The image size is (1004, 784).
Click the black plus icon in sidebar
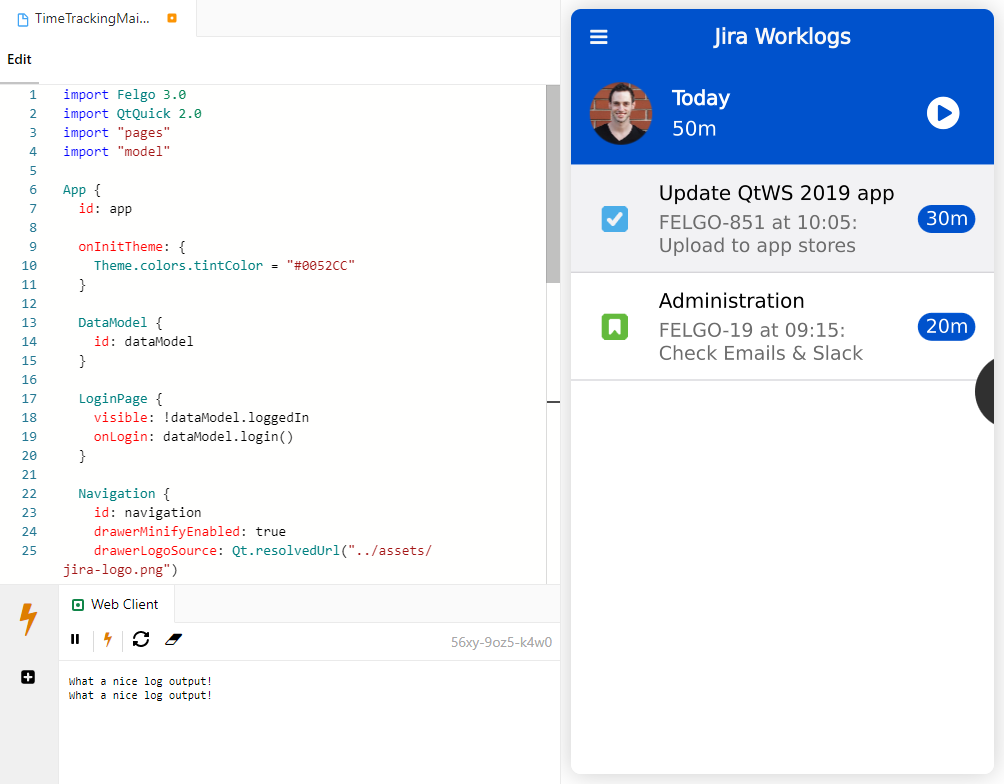(28, 677)
